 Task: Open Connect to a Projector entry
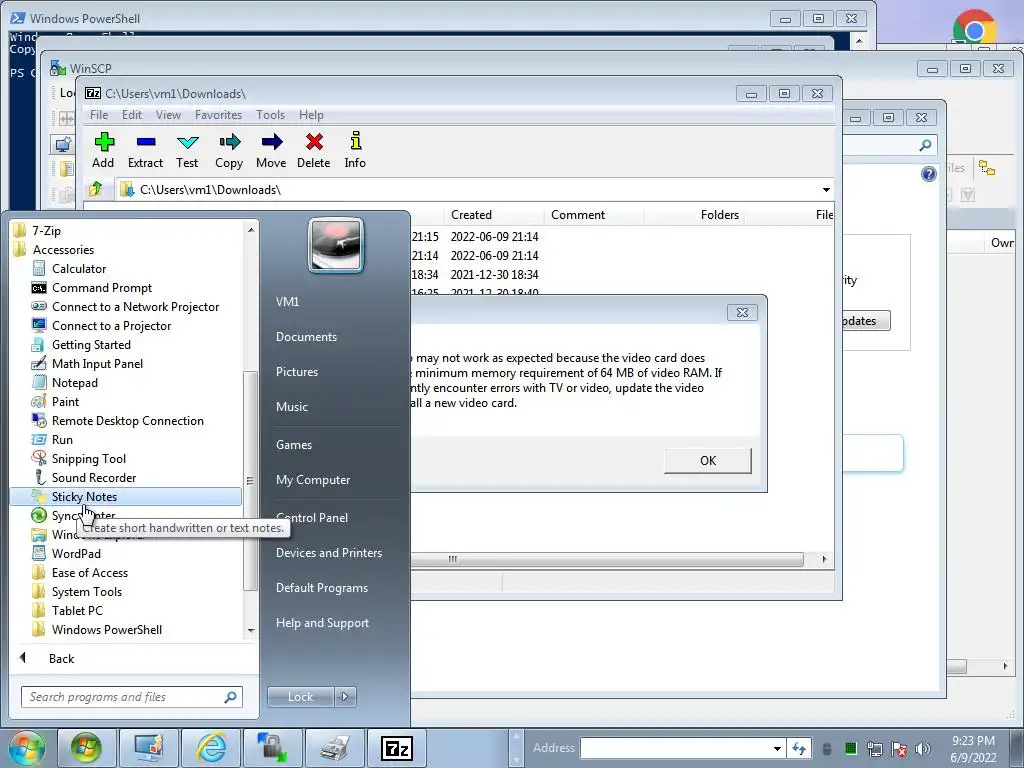tap(111, 325)
